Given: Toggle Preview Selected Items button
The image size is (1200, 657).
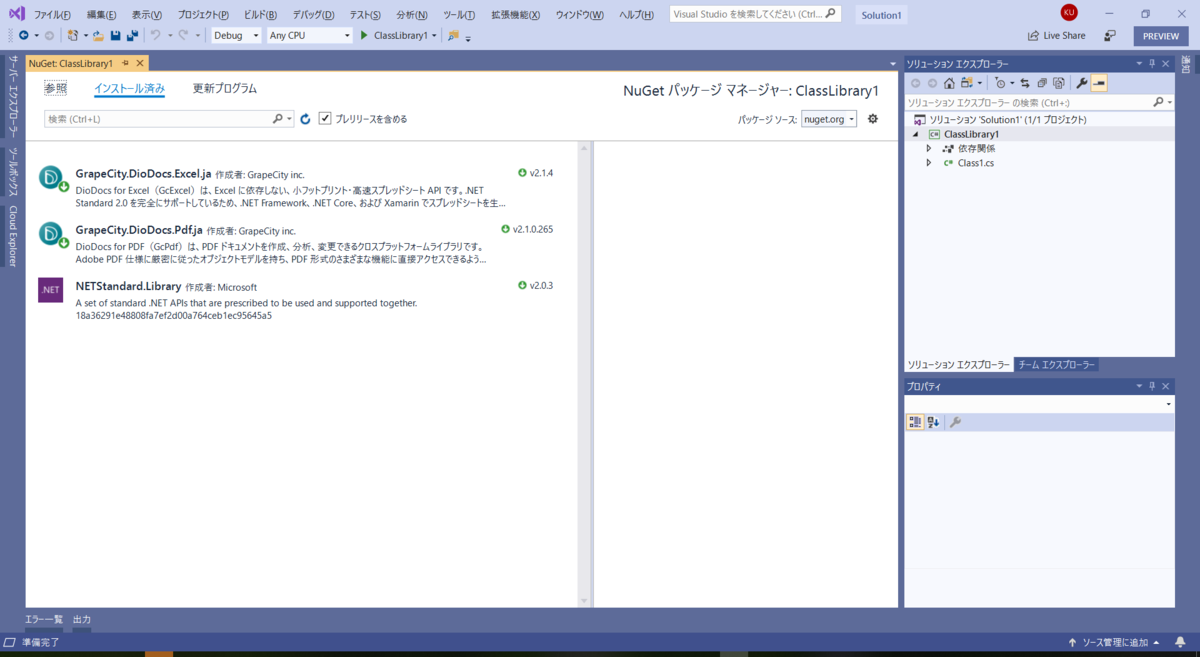Looking at the screenshot, I should coord(1099,83).
